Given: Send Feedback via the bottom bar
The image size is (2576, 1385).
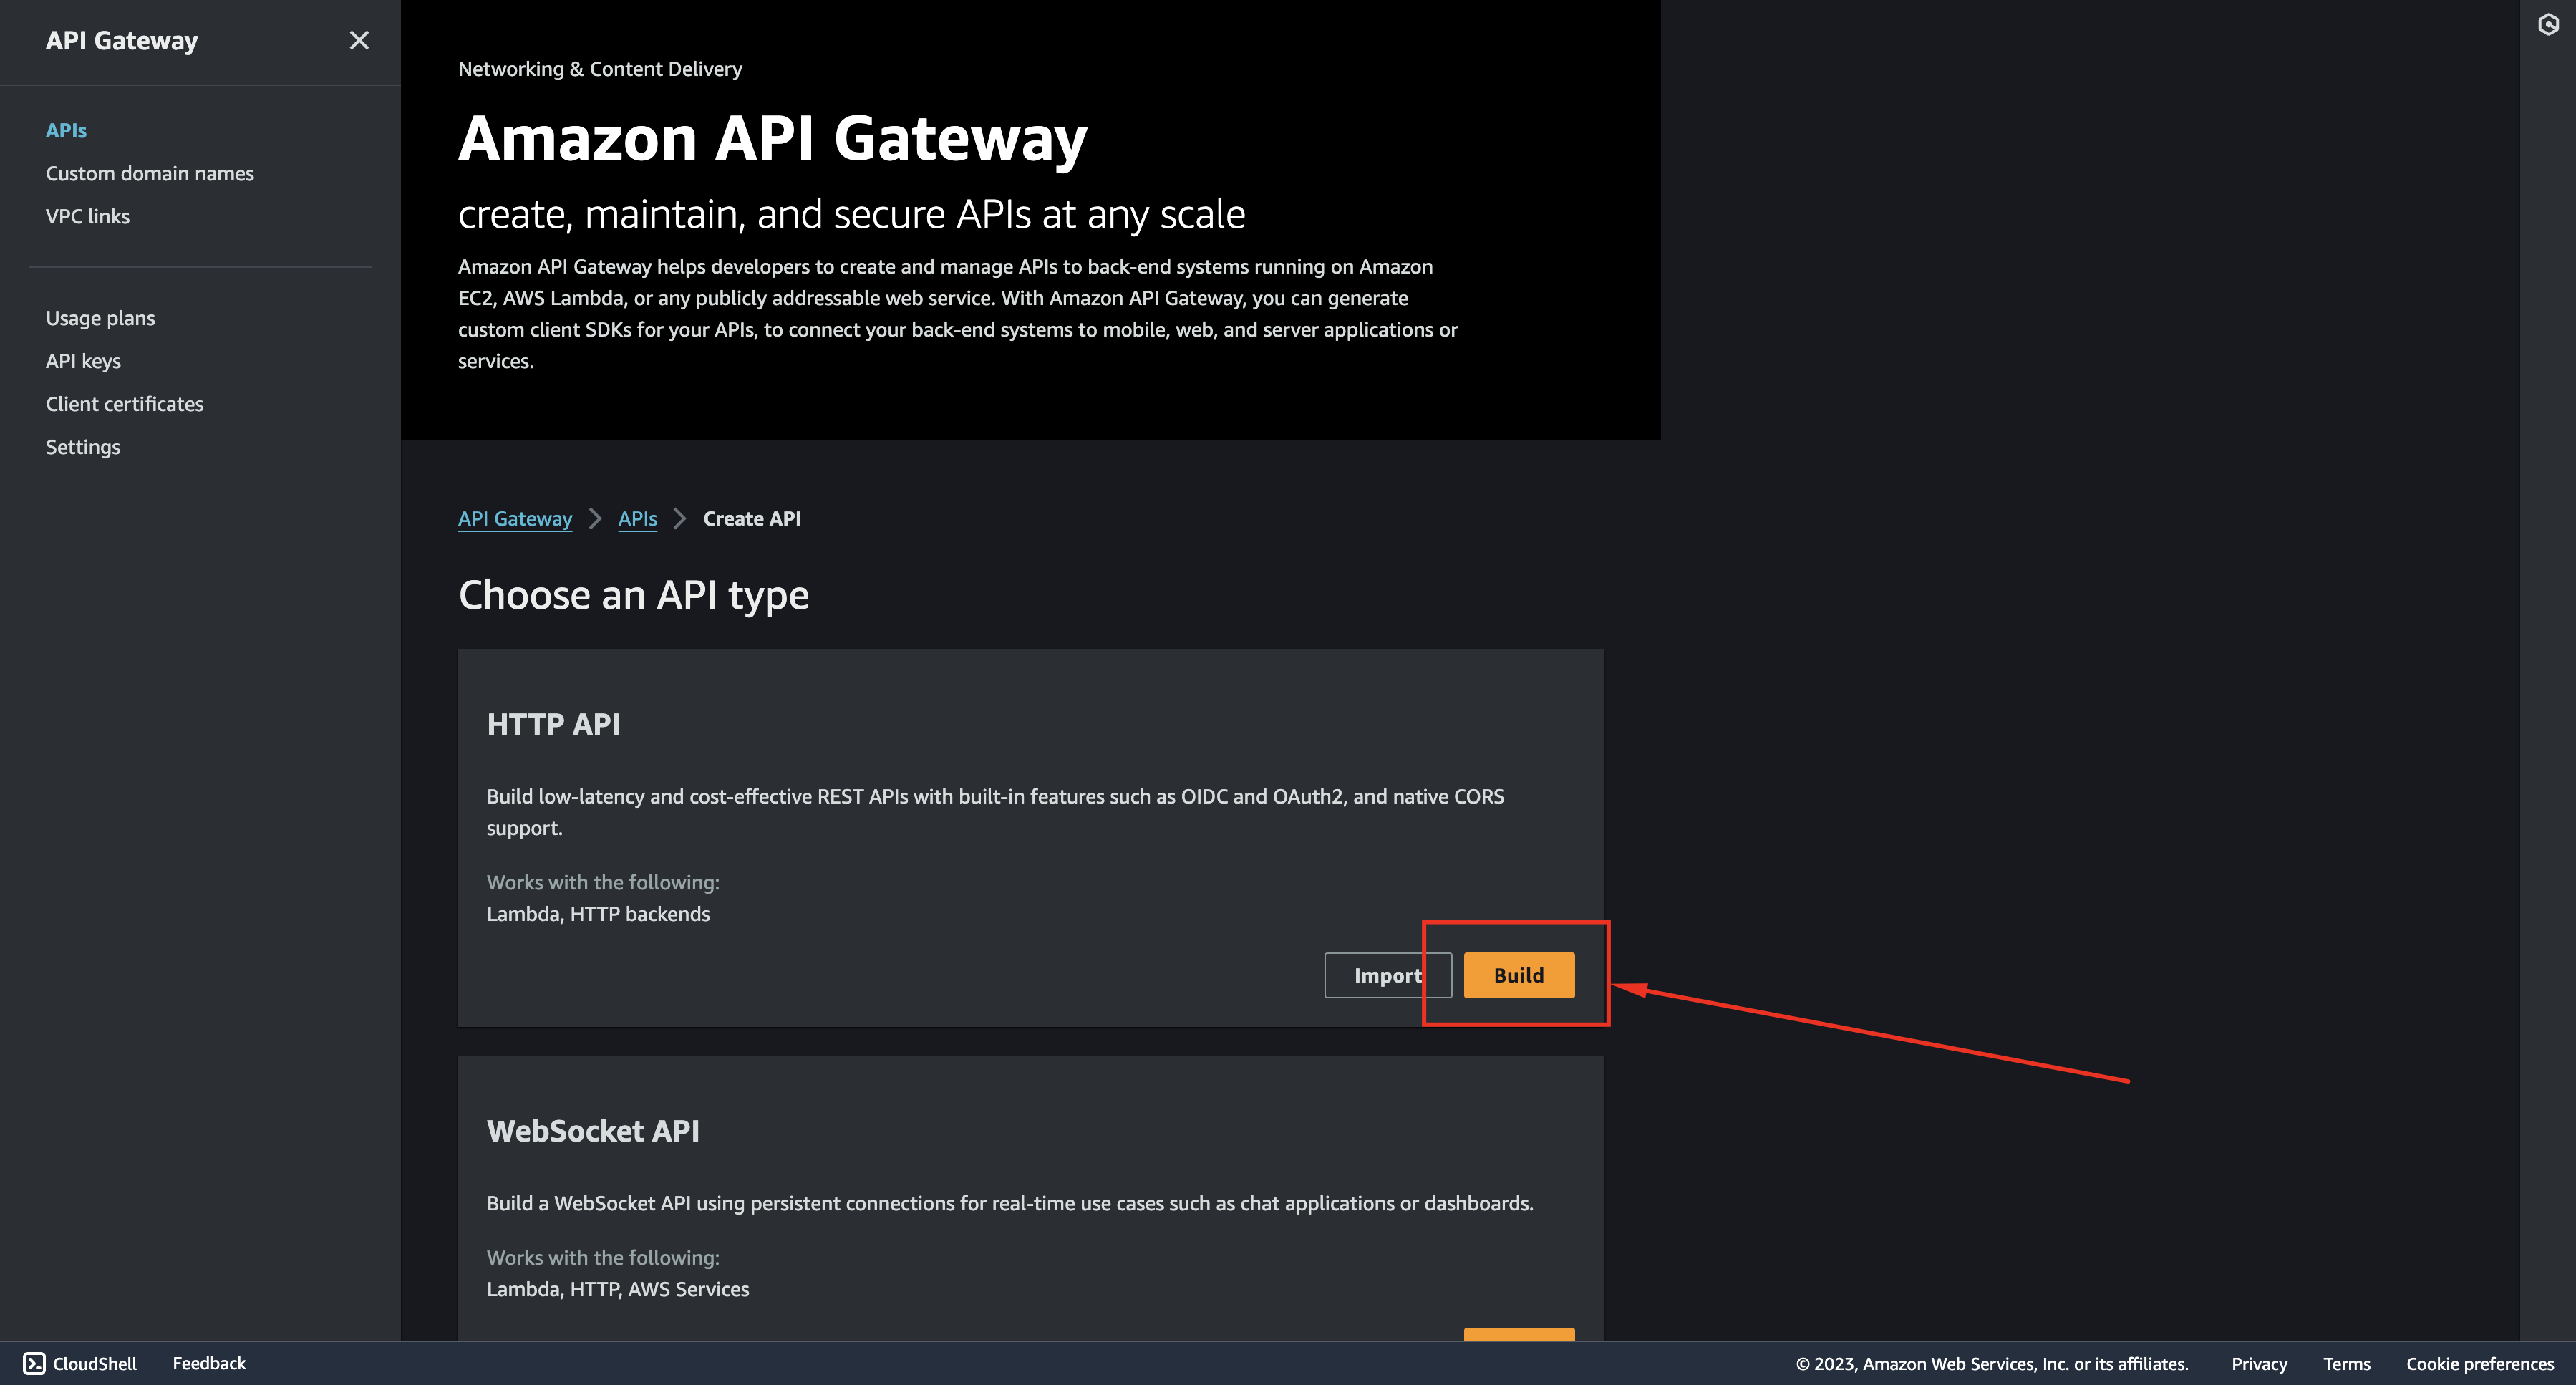Looking at the screenshot, I should coord(209,1363).
